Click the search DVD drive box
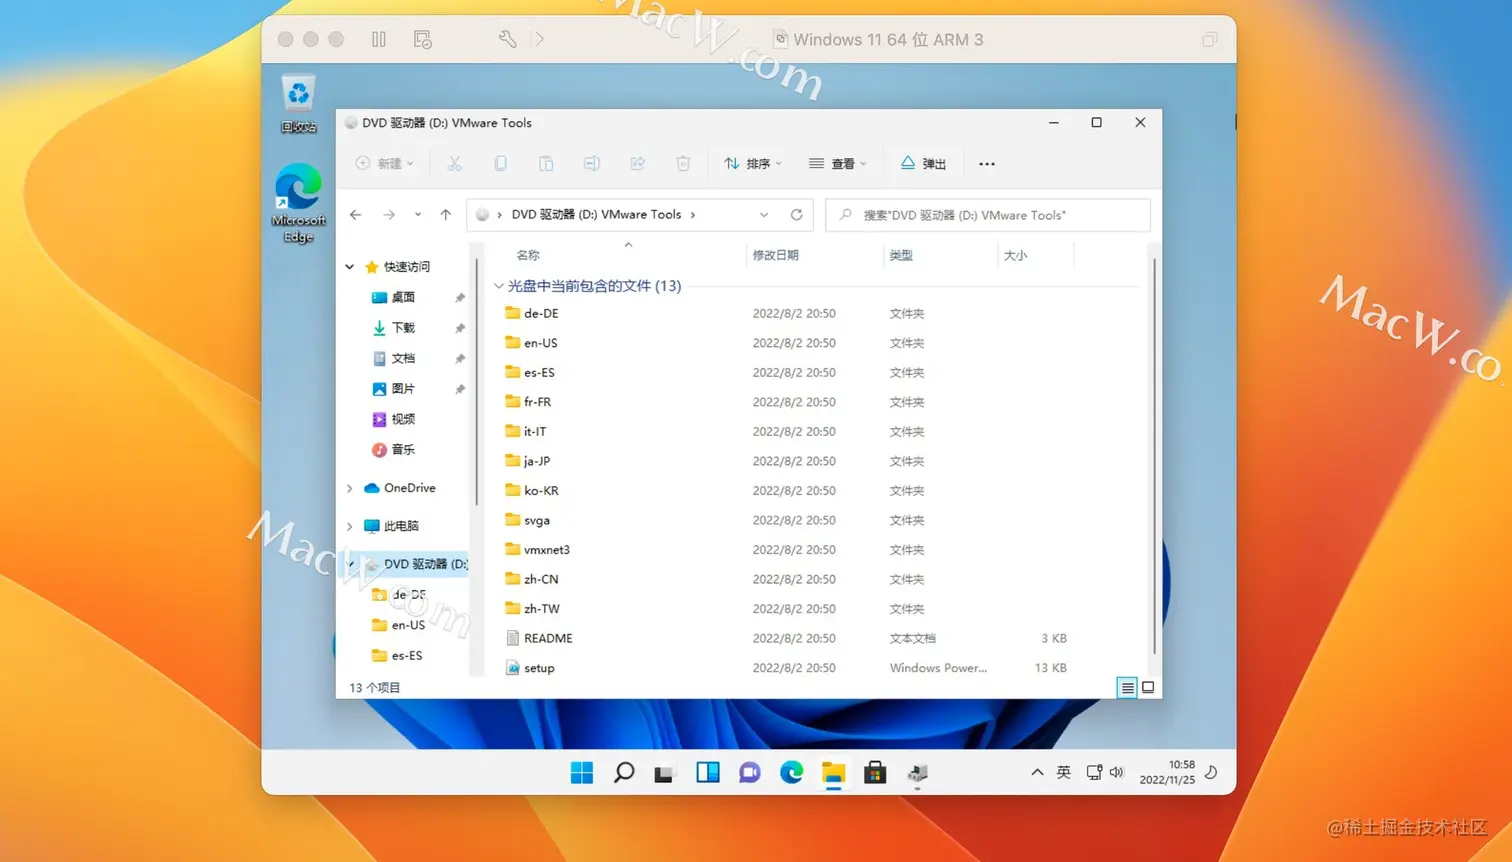Image resolution: width=1512 pixels, height=862 pixels. point(988,215)
